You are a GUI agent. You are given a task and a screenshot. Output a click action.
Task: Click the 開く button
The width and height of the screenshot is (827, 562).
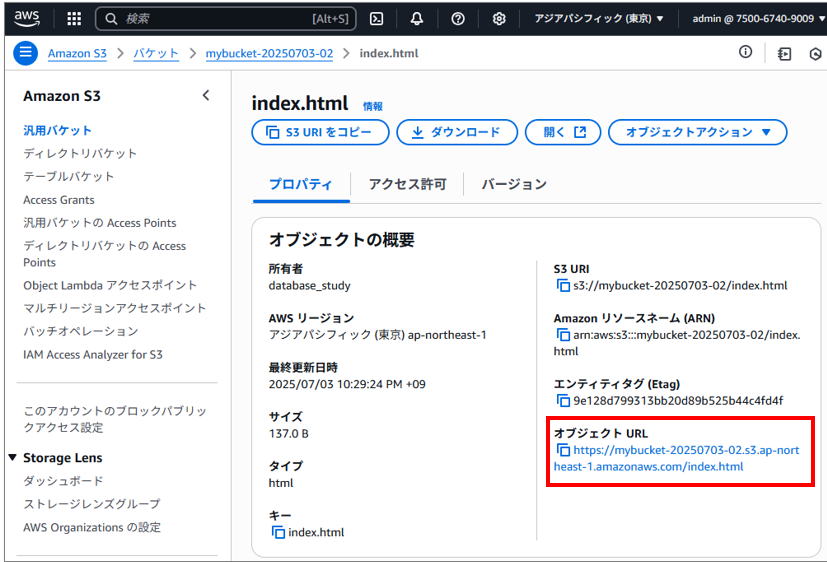click(563, 132)
